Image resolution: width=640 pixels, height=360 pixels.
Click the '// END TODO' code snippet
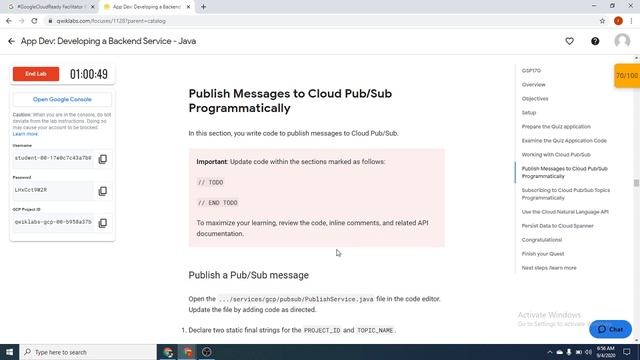pos(218,203)
